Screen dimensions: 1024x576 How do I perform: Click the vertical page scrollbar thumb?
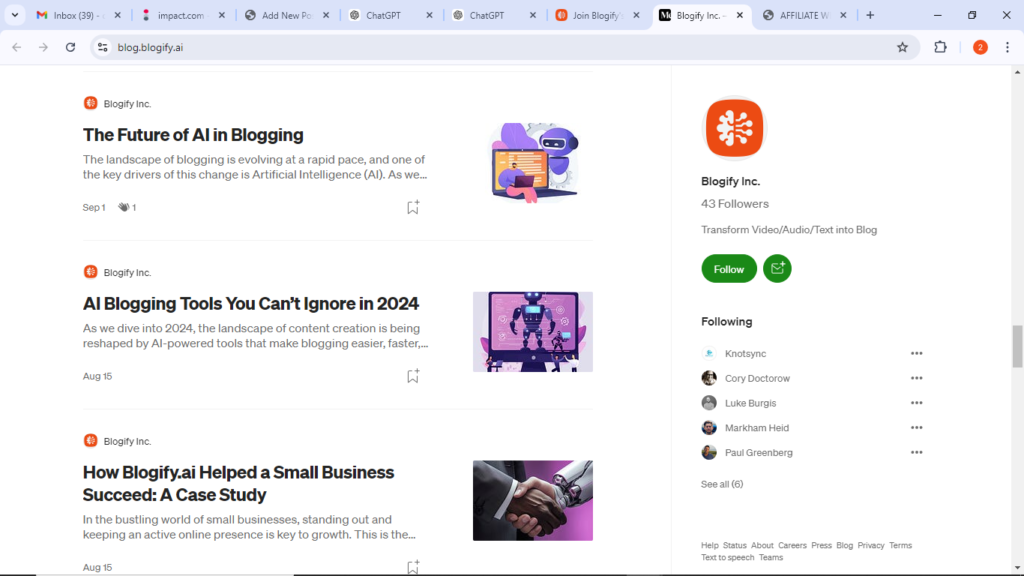[1017, 346]
